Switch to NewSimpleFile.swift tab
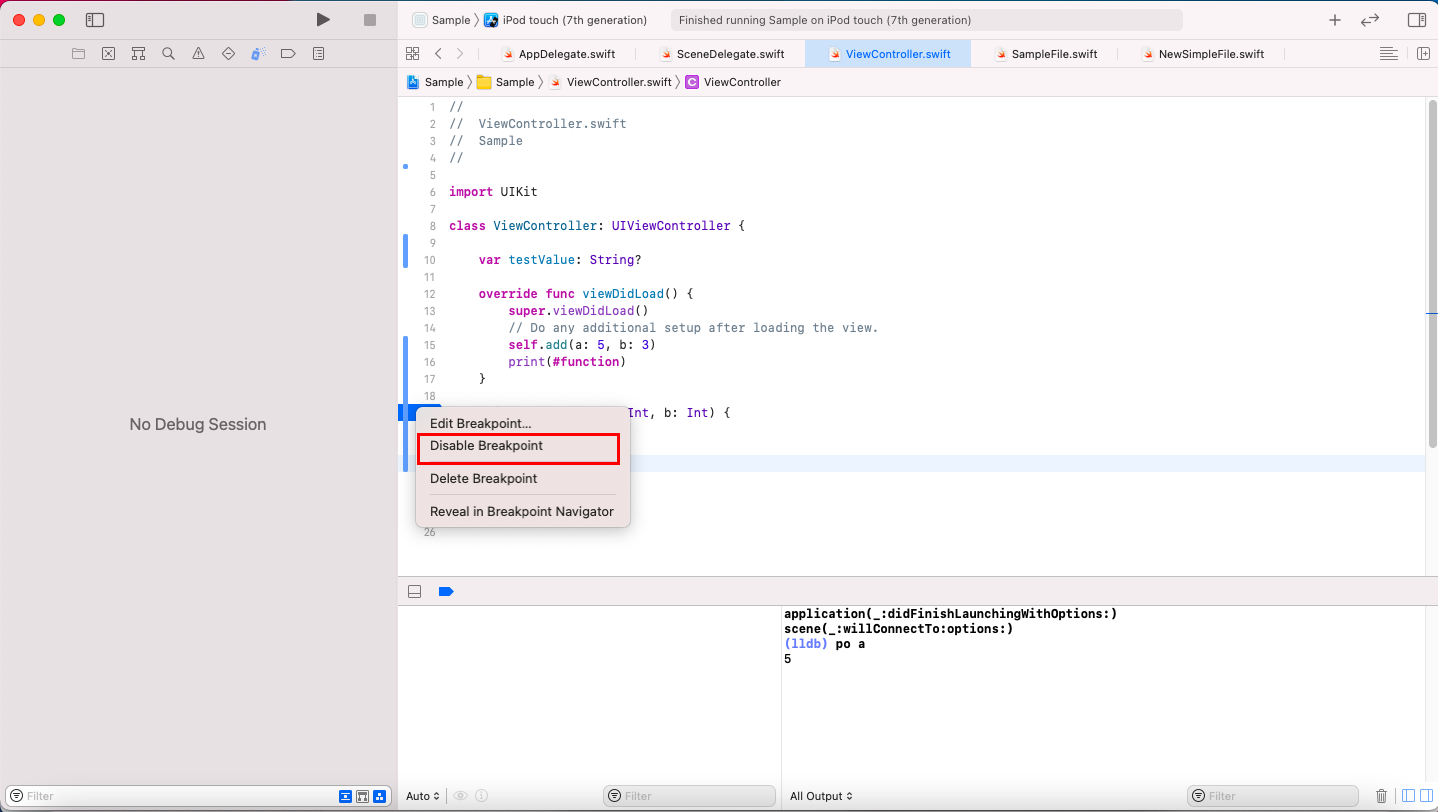Screen dimensions: 1438x812 (x=1202, y=54)
